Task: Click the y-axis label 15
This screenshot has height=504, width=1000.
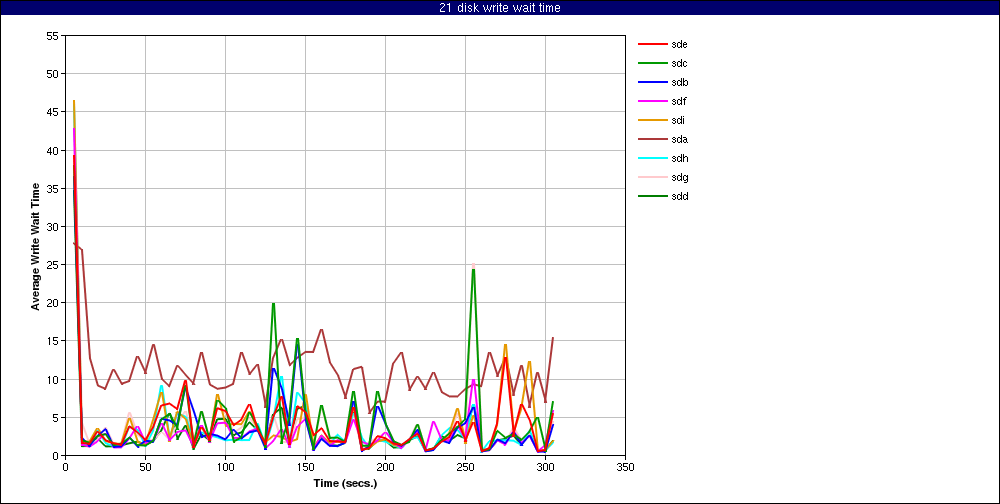Action: 53,341
